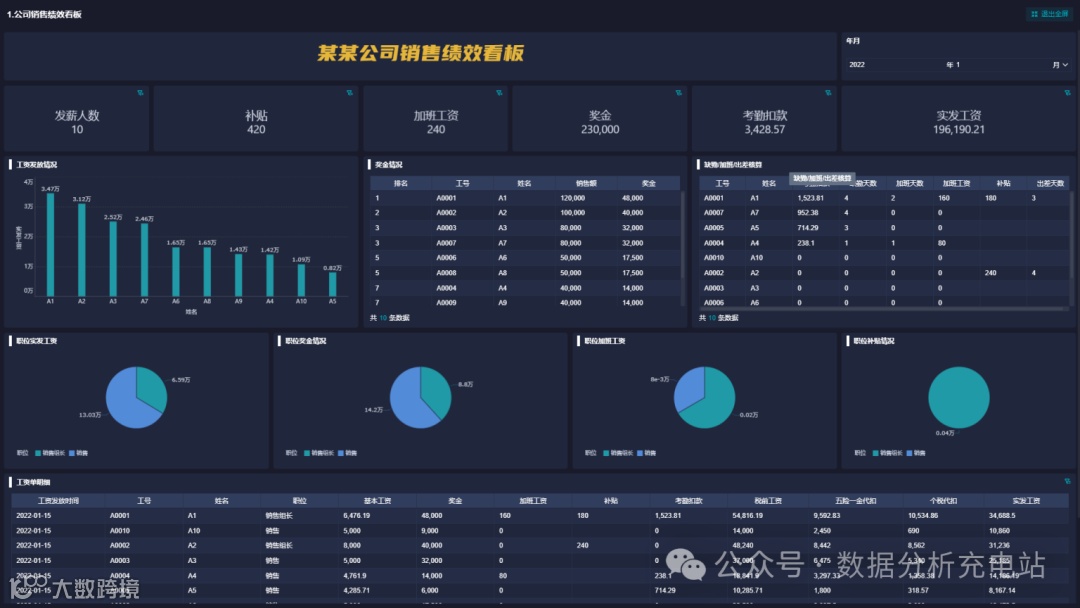This screenshot has width=1080, height=608.
Task: Toggle 销售 legend in 职位加班工资 chart
Action: coord(647,453)
